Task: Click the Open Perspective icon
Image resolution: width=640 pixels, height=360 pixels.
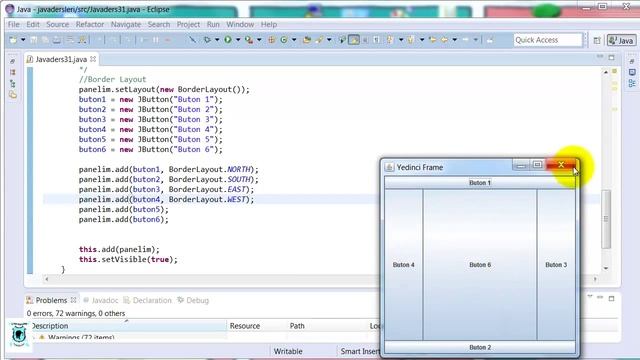Action: (x=597, y=40)
